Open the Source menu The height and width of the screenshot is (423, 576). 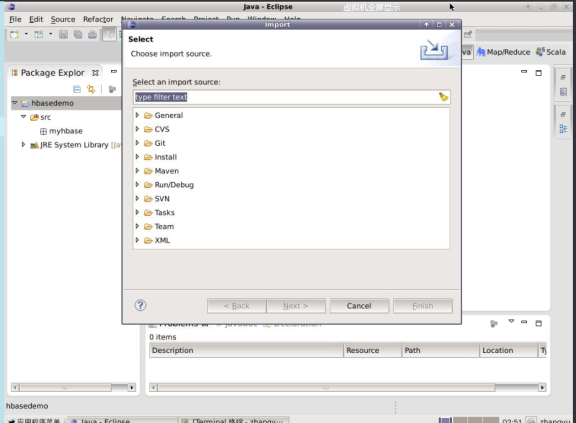(63, 19)
